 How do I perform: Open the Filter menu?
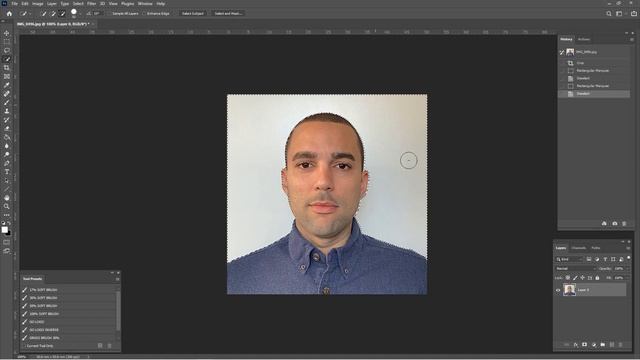[x=91, y=4]
